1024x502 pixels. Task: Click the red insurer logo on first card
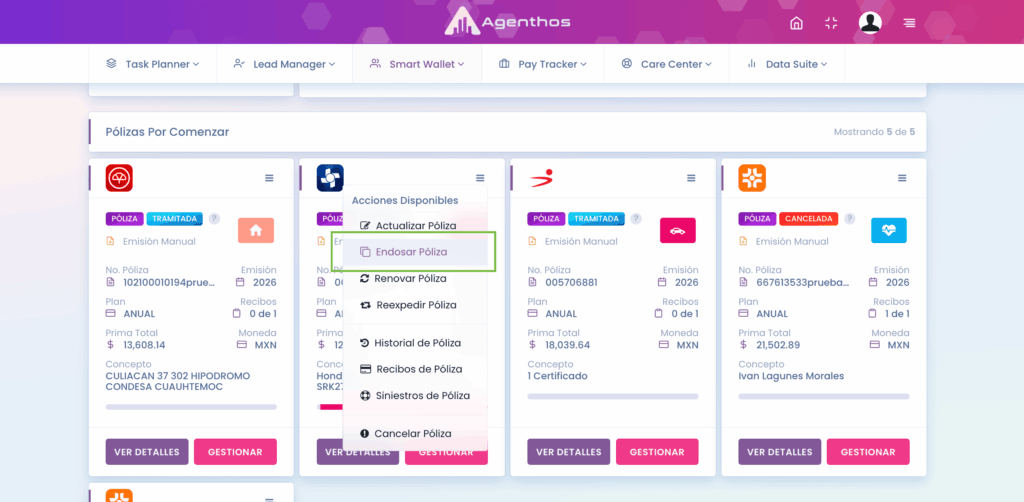click(x=119, y=178)
